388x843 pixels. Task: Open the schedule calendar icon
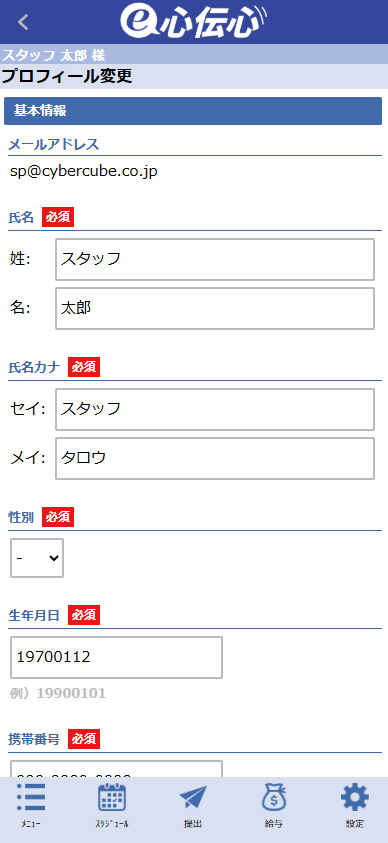[112, 797]
